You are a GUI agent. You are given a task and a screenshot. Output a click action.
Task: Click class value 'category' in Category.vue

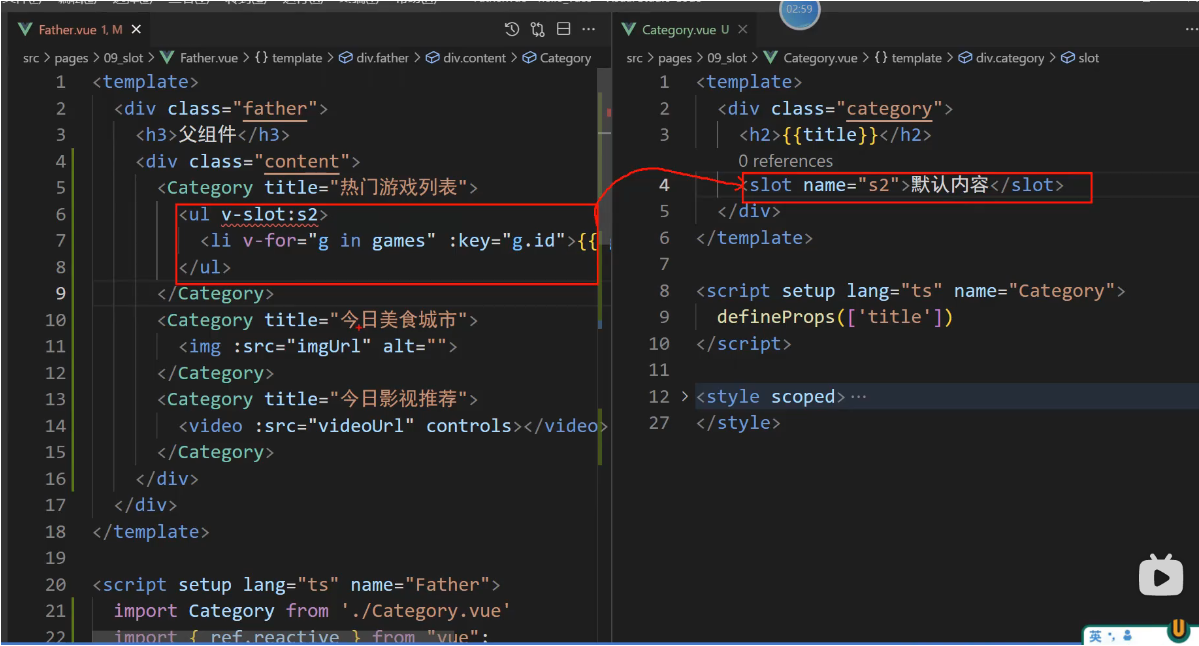point(889,109)
